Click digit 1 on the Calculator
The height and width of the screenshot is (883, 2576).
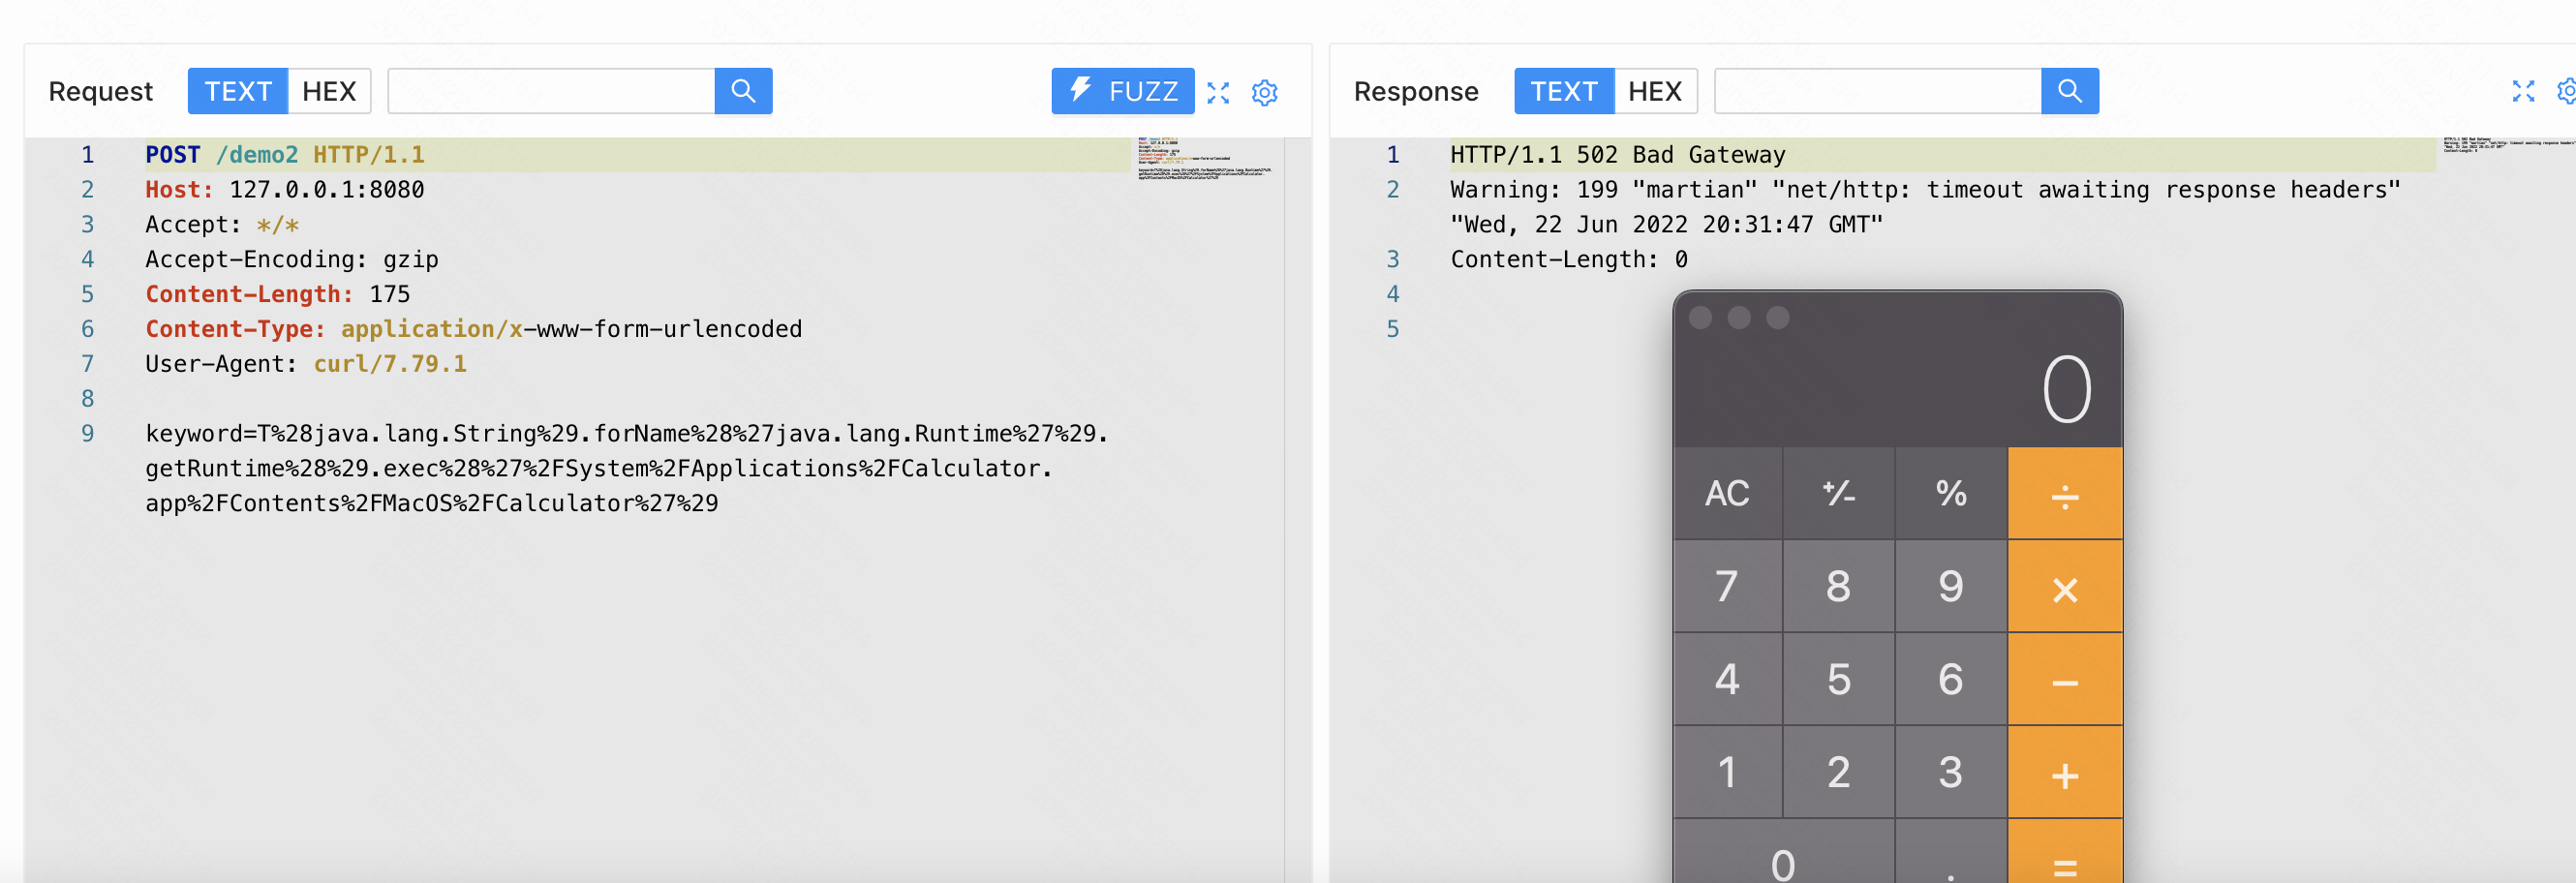pyautogui.click(x=1727, y=773)
